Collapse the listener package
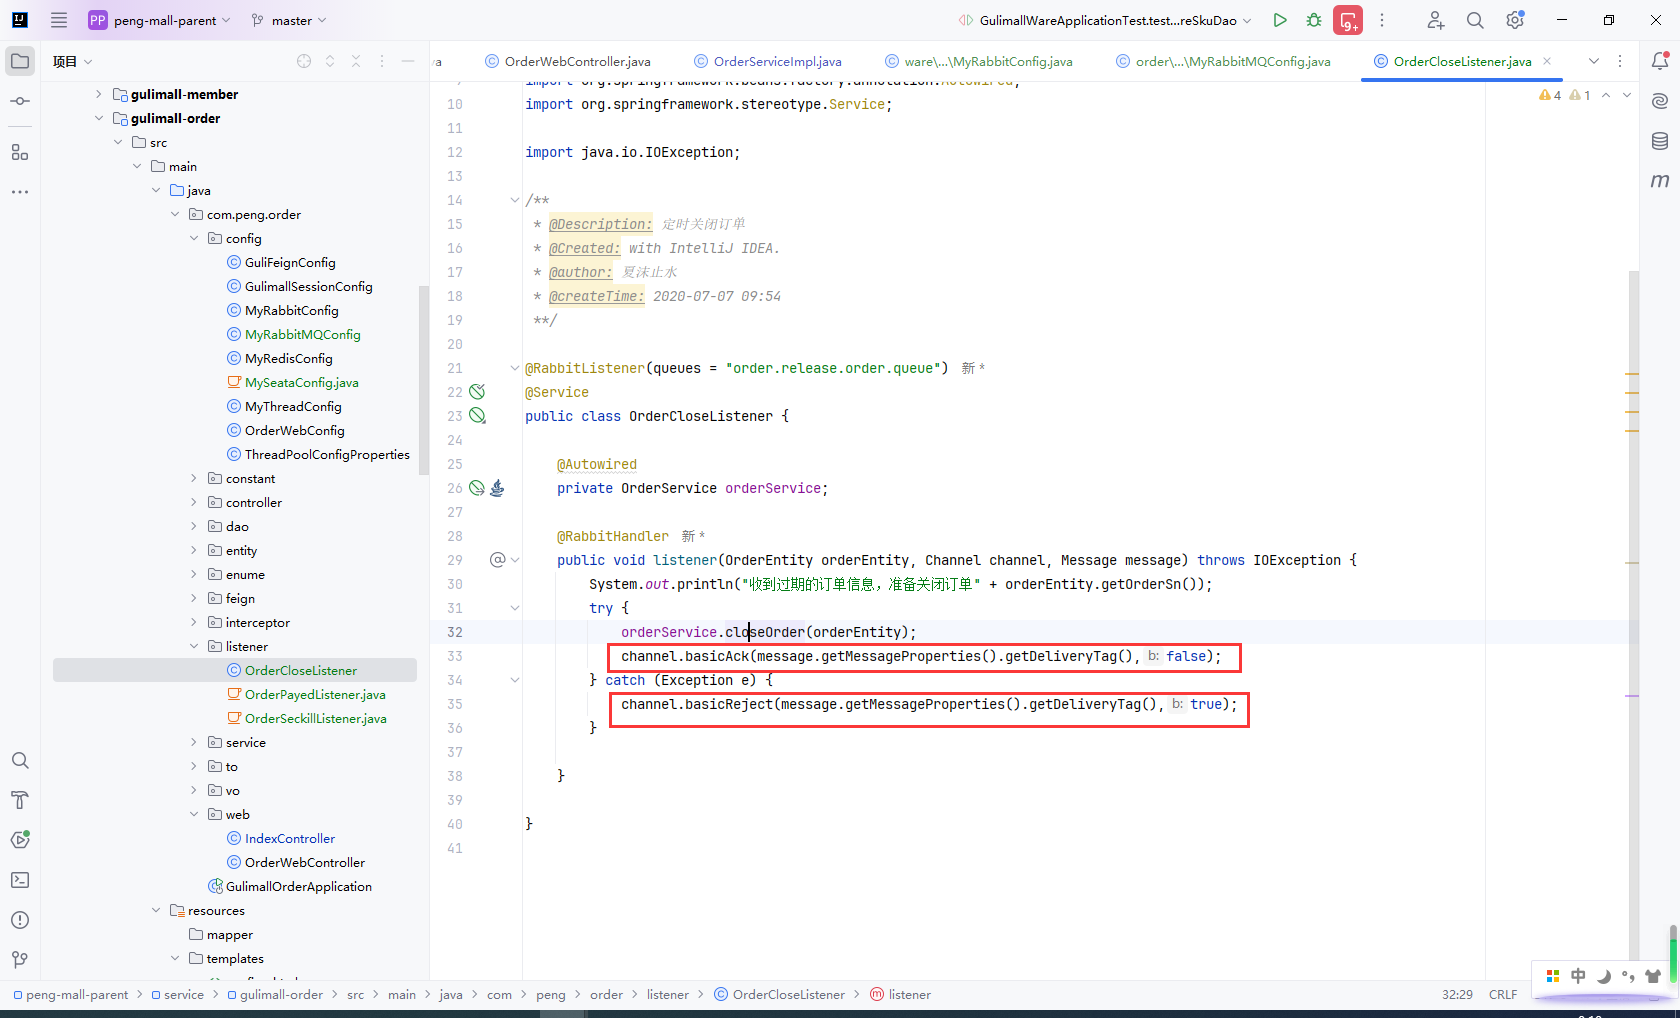This screenshot has width=1680, height=1018. pos(194,646)
